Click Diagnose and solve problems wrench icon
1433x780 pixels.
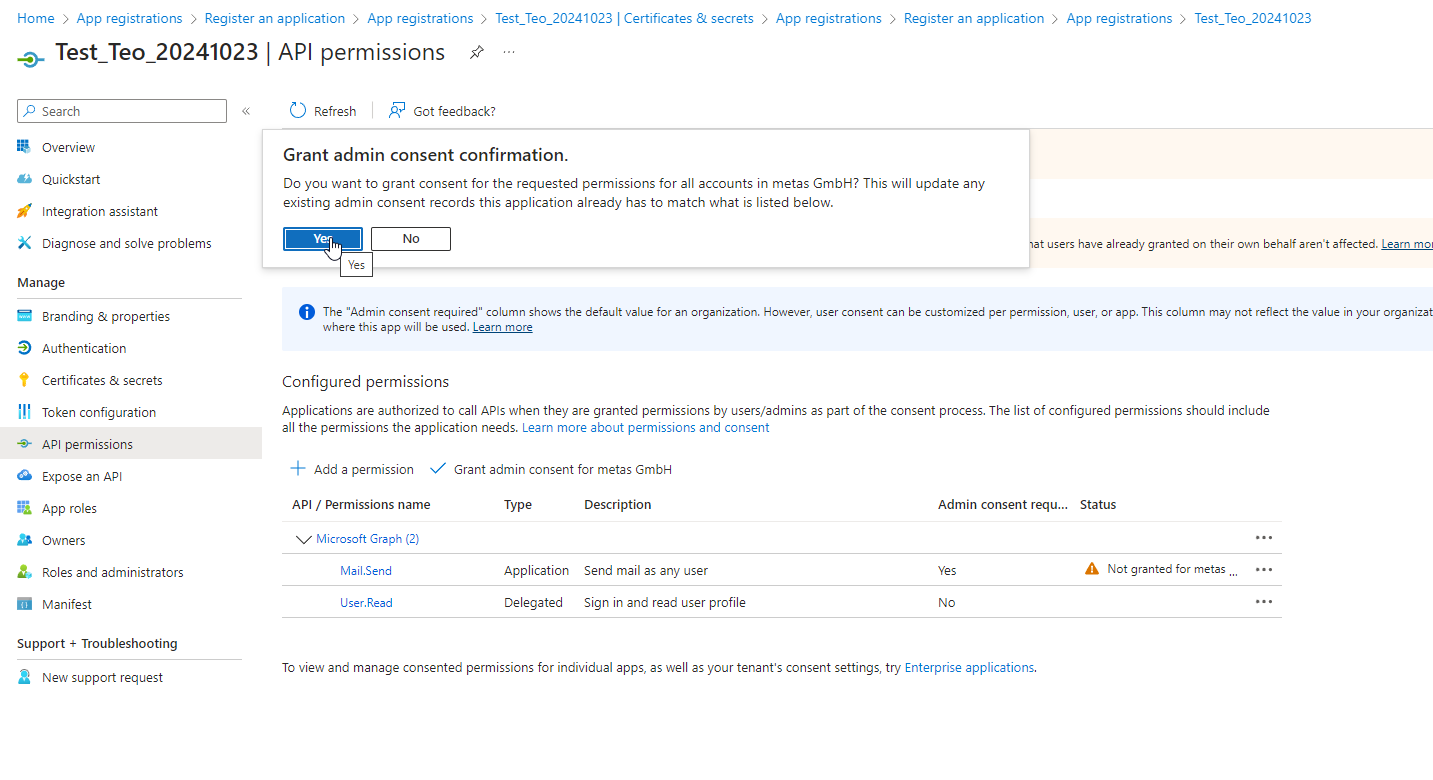24,243
